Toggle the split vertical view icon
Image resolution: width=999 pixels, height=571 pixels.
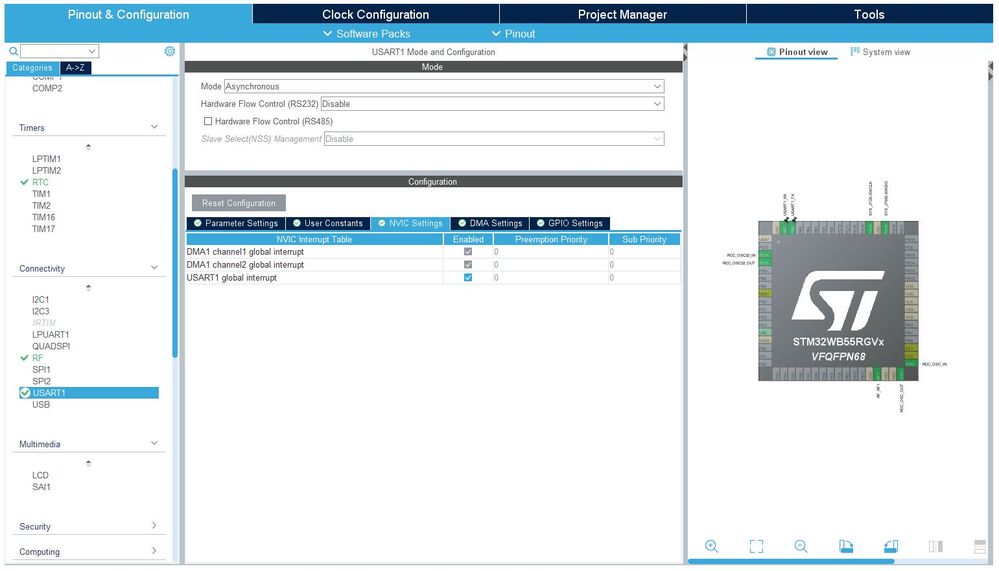[x=935, y=546]
